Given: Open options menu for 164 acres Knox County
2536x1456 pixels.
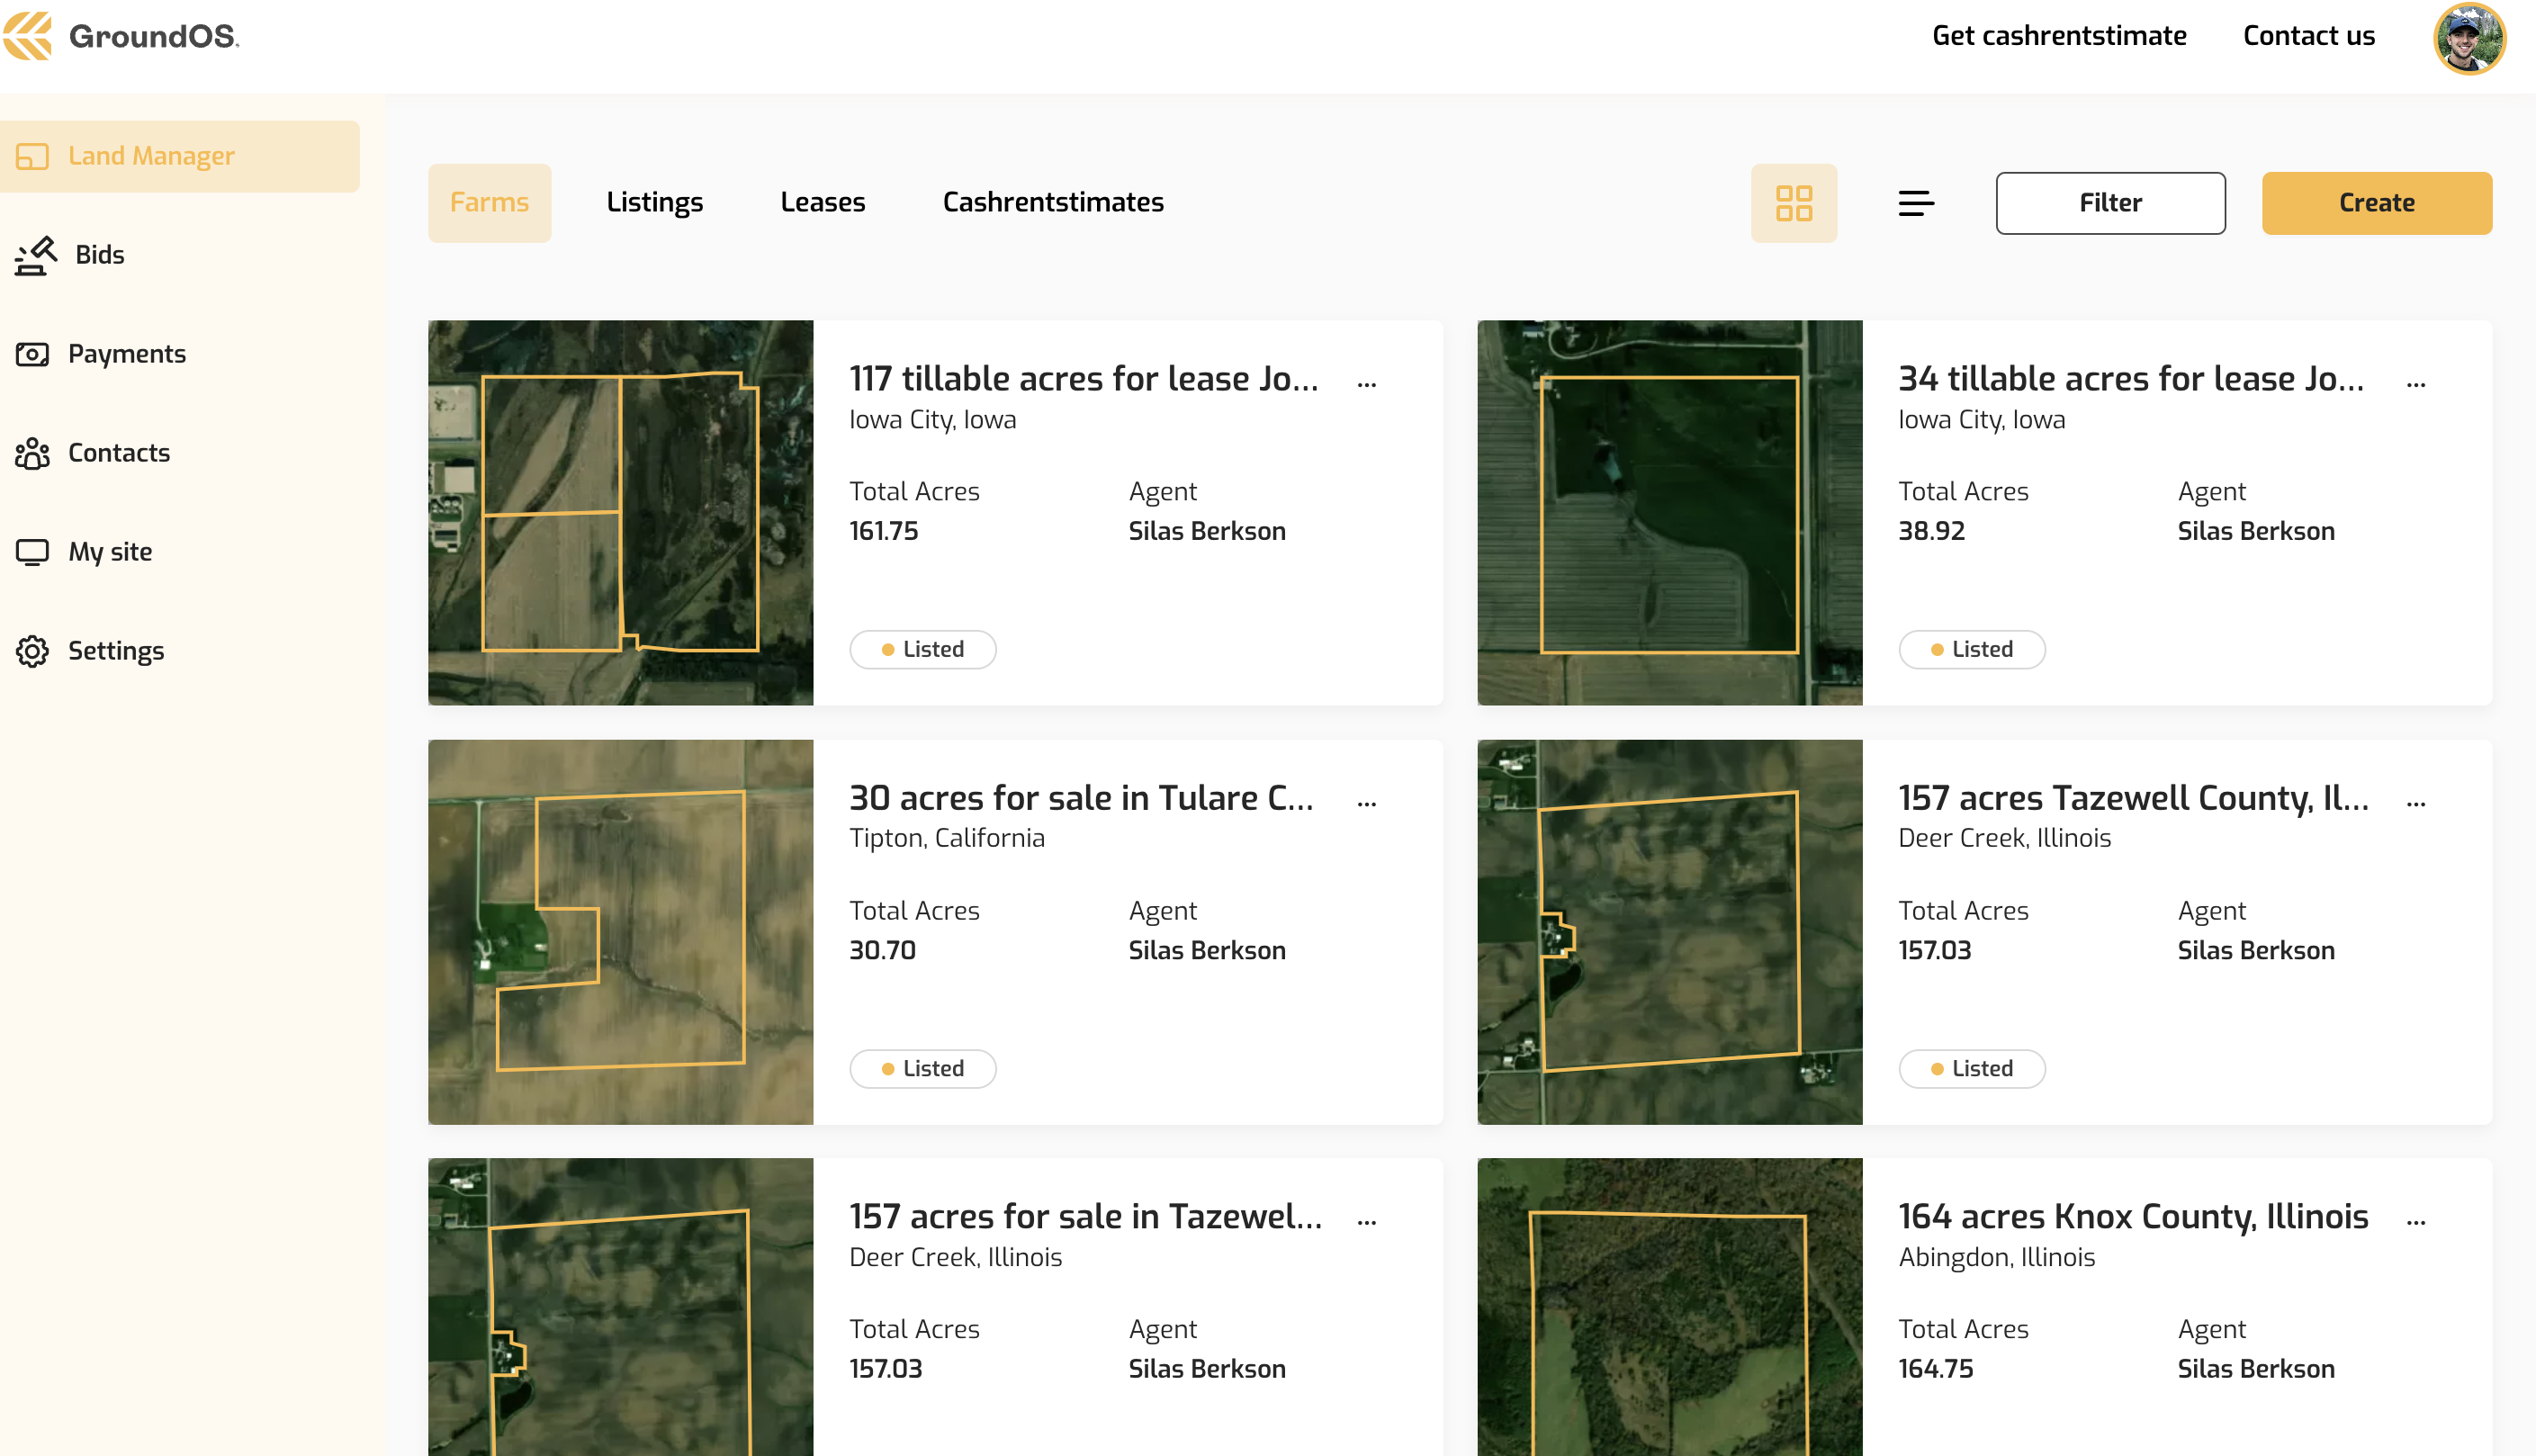Looking at the screenshot, I should pos(2416,1222).
